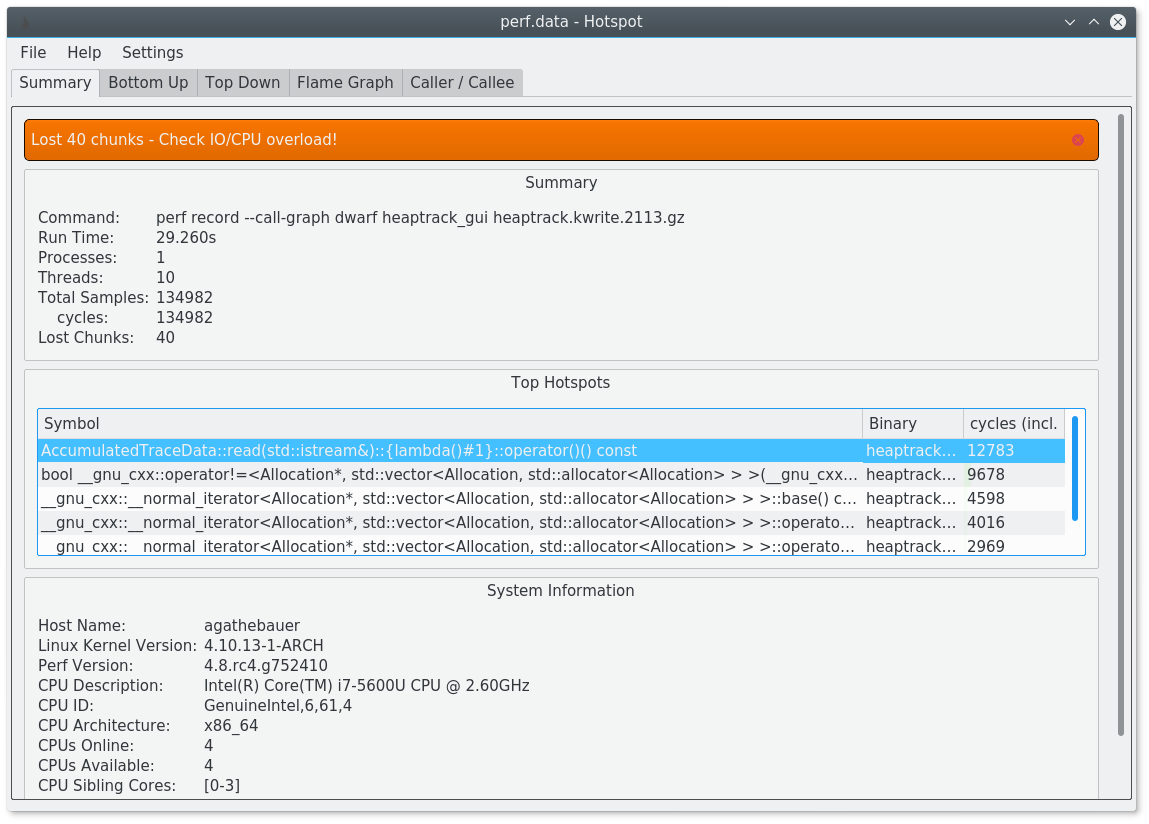Switch to the Bottom Up tab

point(147,82)
